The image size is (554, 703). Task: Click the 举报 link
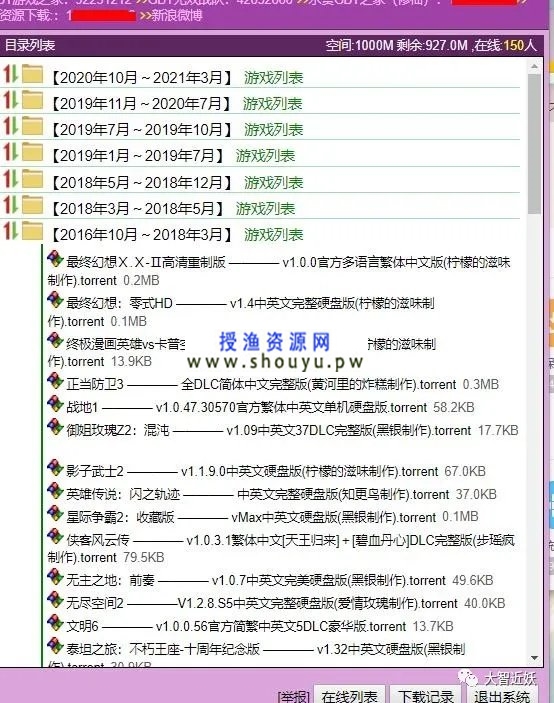click(294, 696)
